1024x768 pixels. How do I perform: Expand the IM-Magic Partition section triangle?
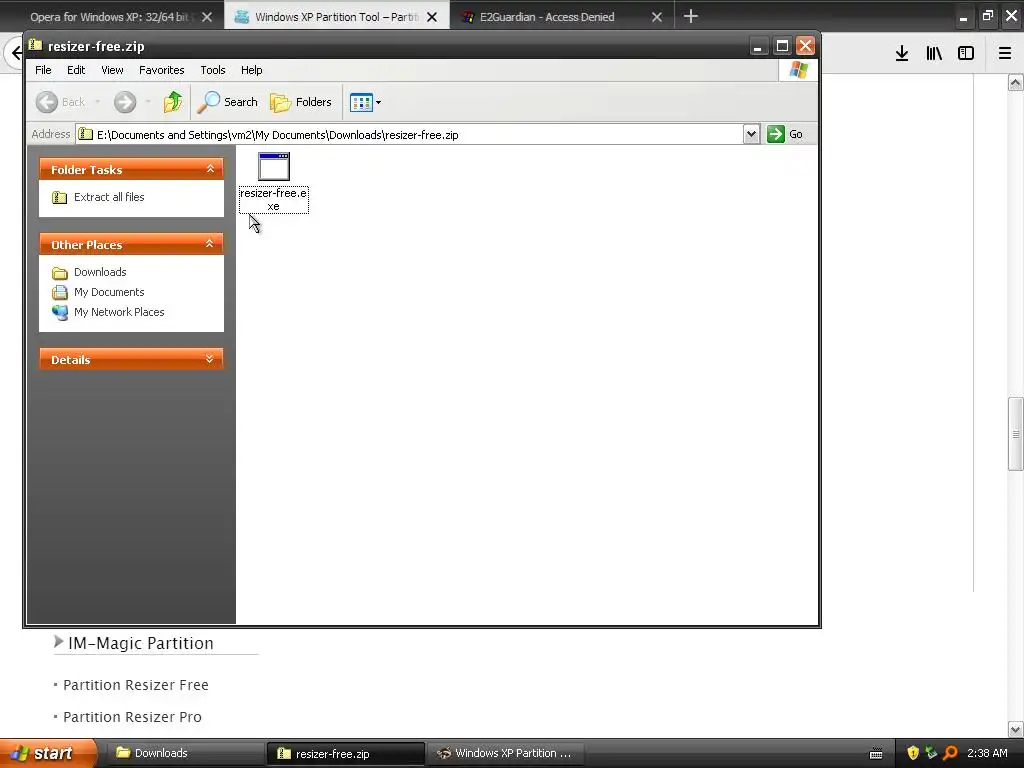(58, 642)
